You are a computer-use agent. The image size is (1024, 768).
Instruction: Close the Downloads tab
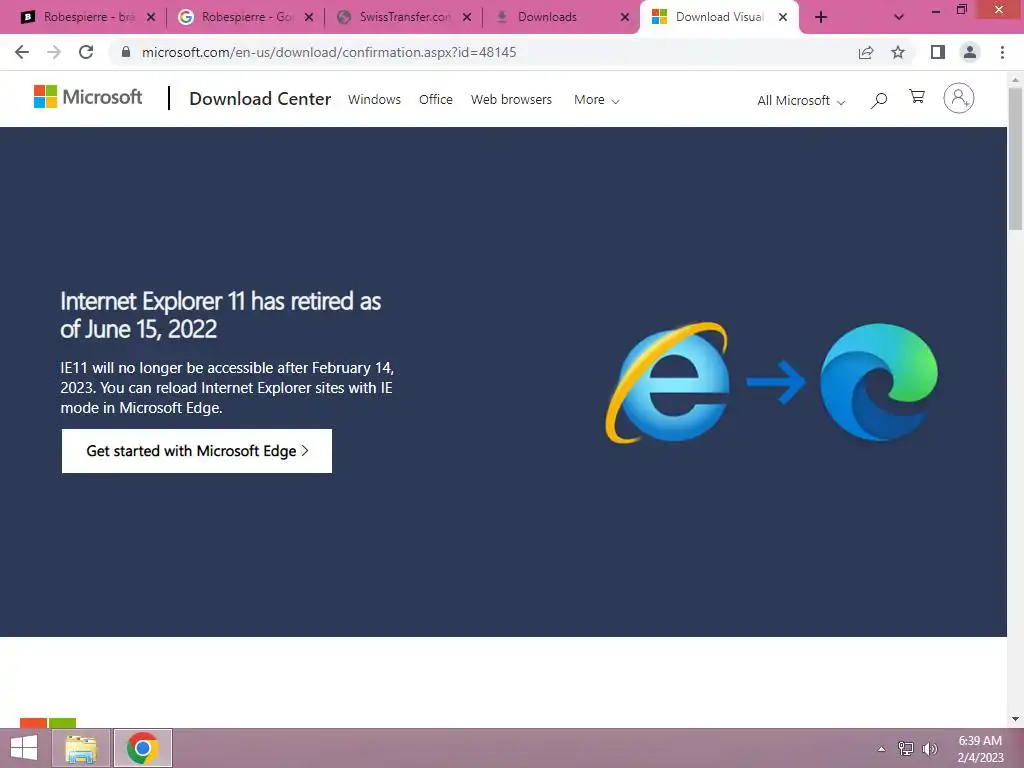pos(625,18)
